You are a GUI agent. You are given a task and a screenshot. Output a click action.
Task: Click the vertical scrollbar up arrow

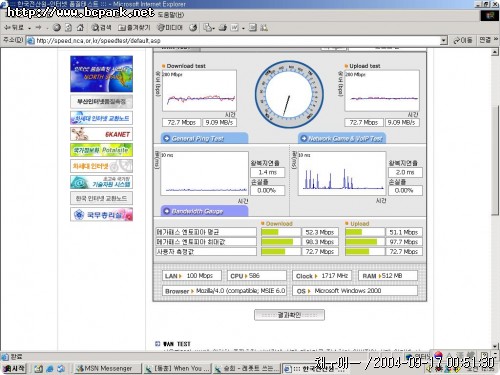(x=495, y=52)
